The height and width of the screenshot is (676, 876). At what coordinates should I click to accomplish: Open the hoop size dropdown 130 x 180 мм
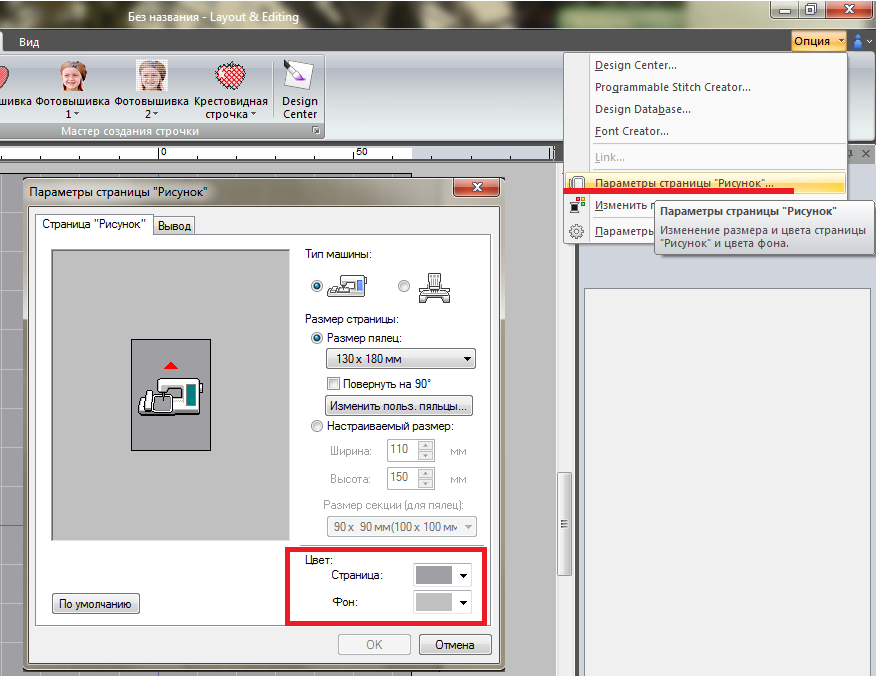[x=401, y=359]
